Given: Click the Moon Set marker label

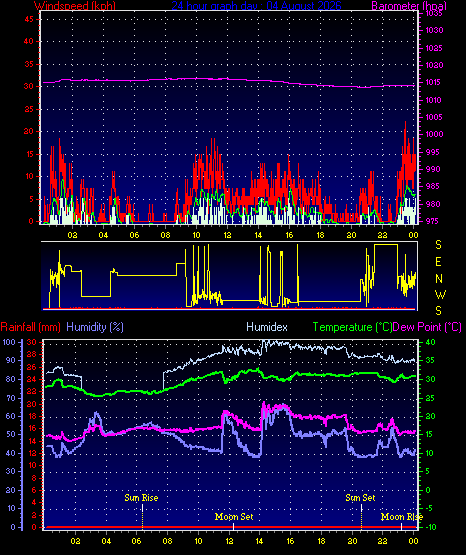Looking at the screenshot, I should [x=234, y=517].
